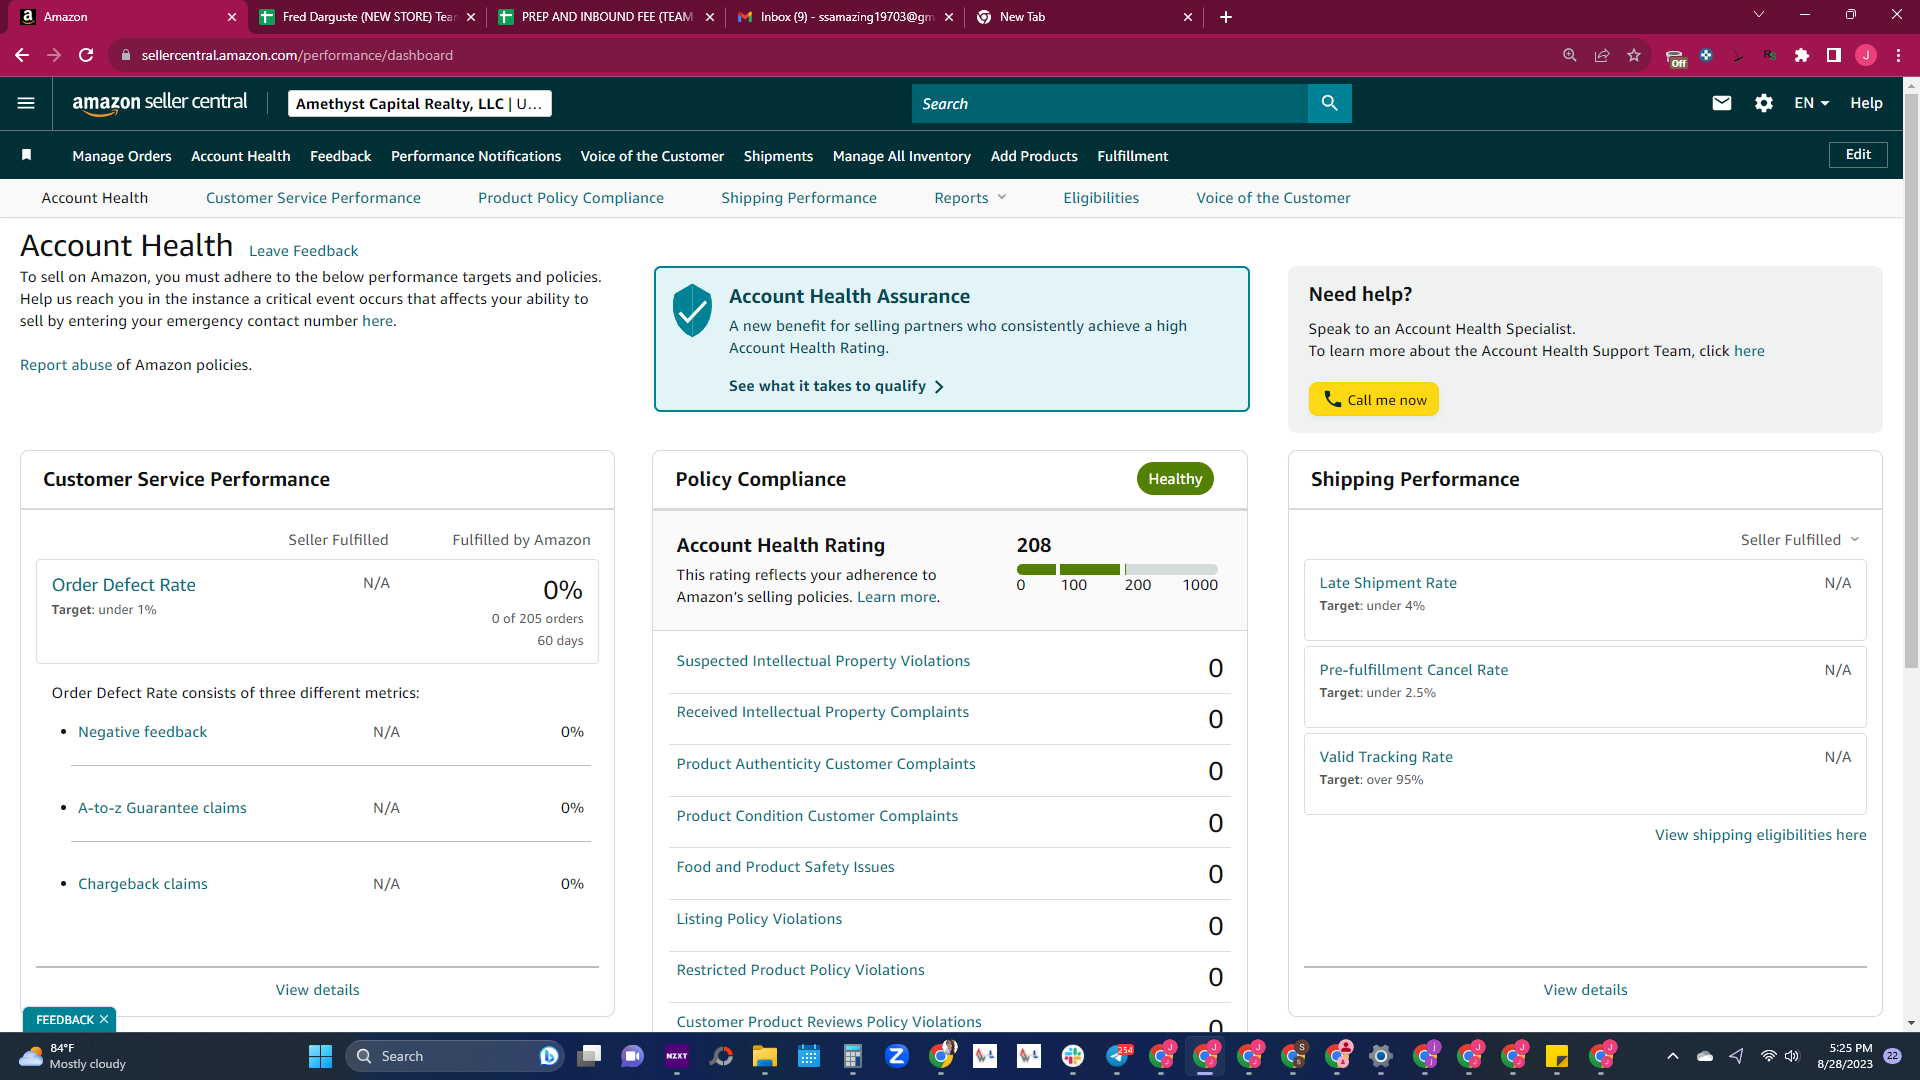
Task: Open the Eligibilities sub-tab
Action: pos(1101,198)
